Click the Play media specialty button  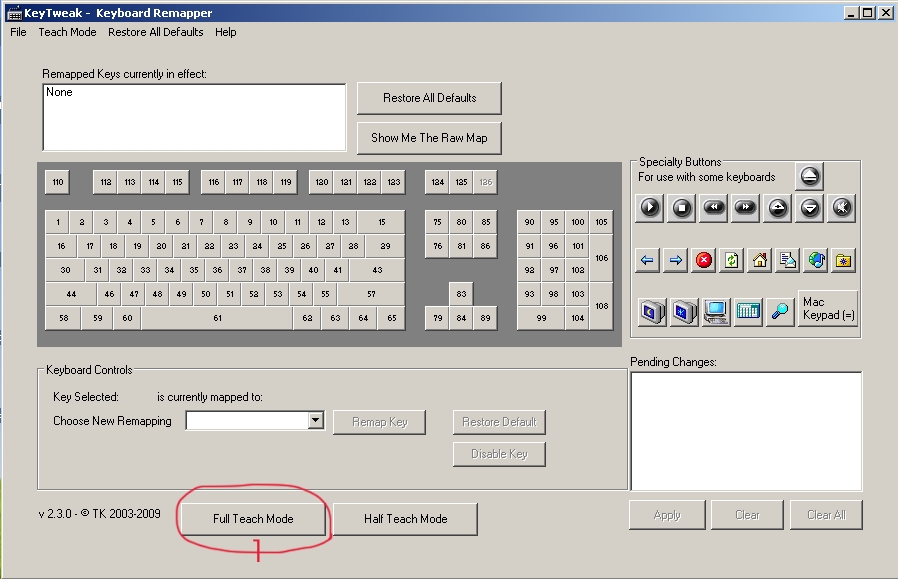(650, 207)
